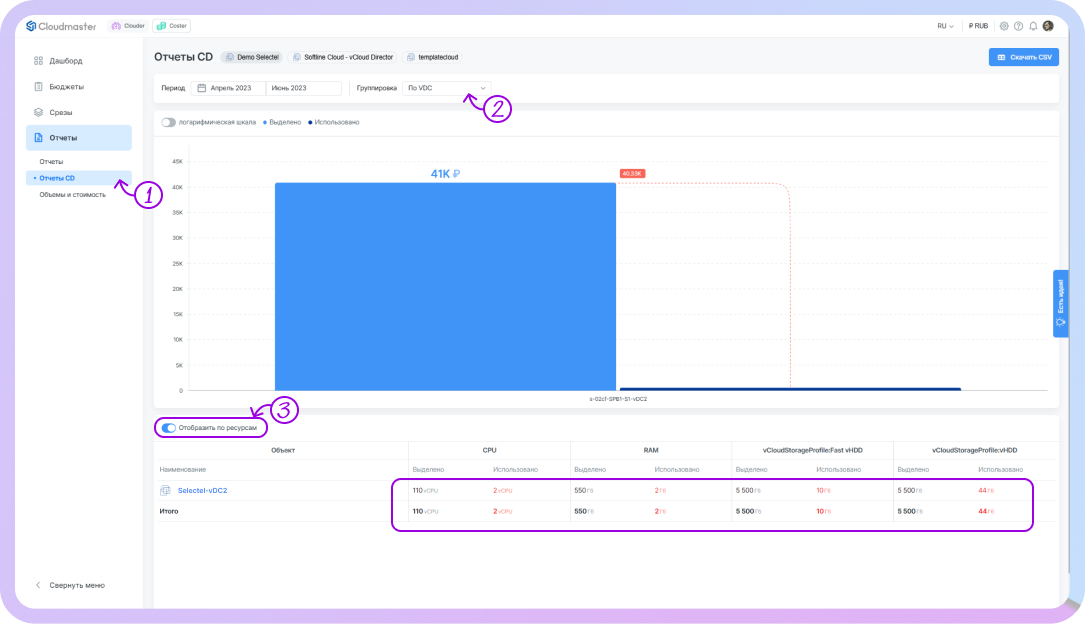Click the Cloudmaster logo
This screenshot has width=1085, height=624.
click(61, 26)
